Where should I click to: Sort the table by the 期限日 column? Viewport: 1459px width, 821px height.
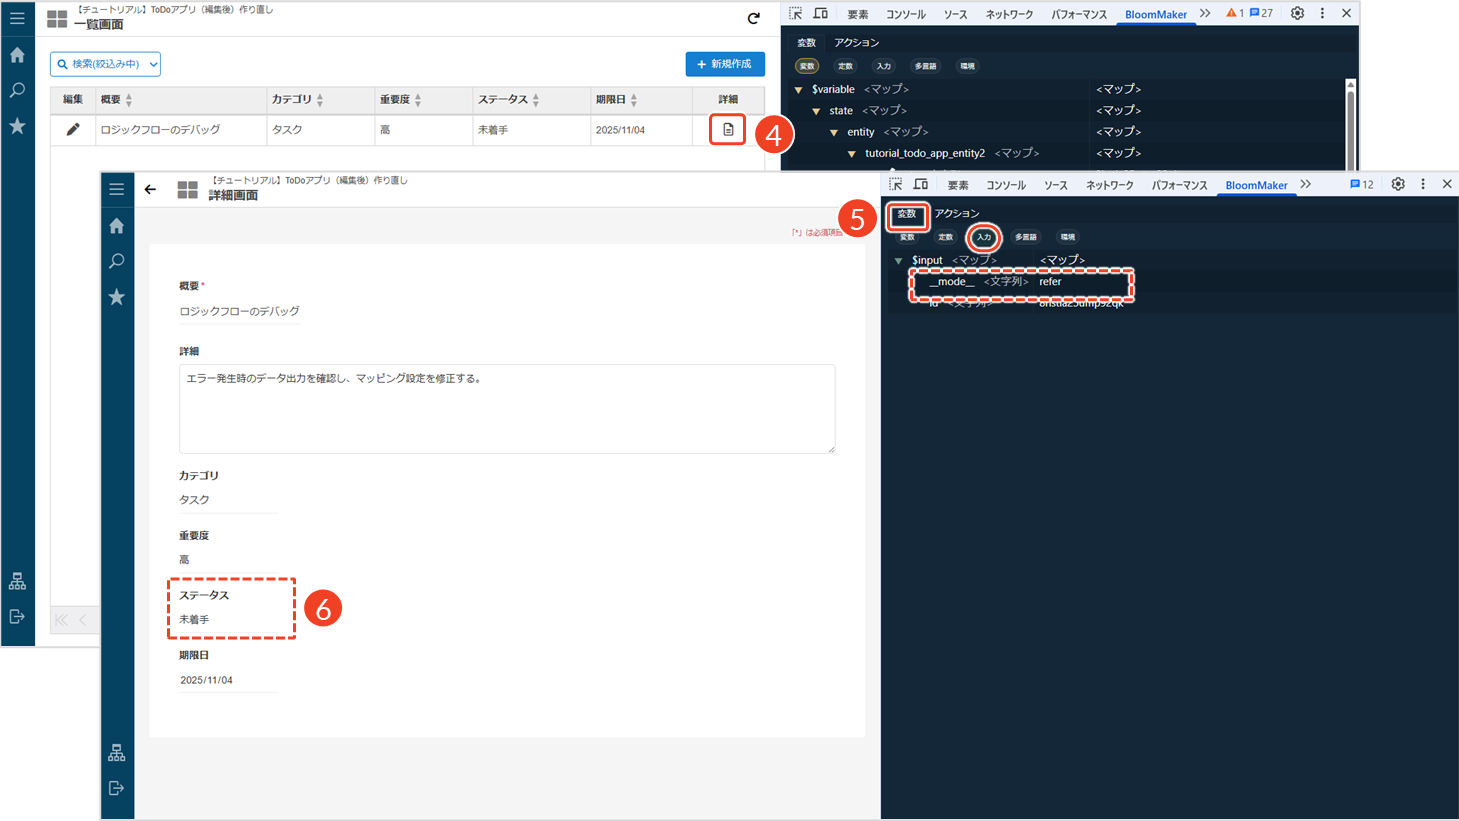coord(633,100)
